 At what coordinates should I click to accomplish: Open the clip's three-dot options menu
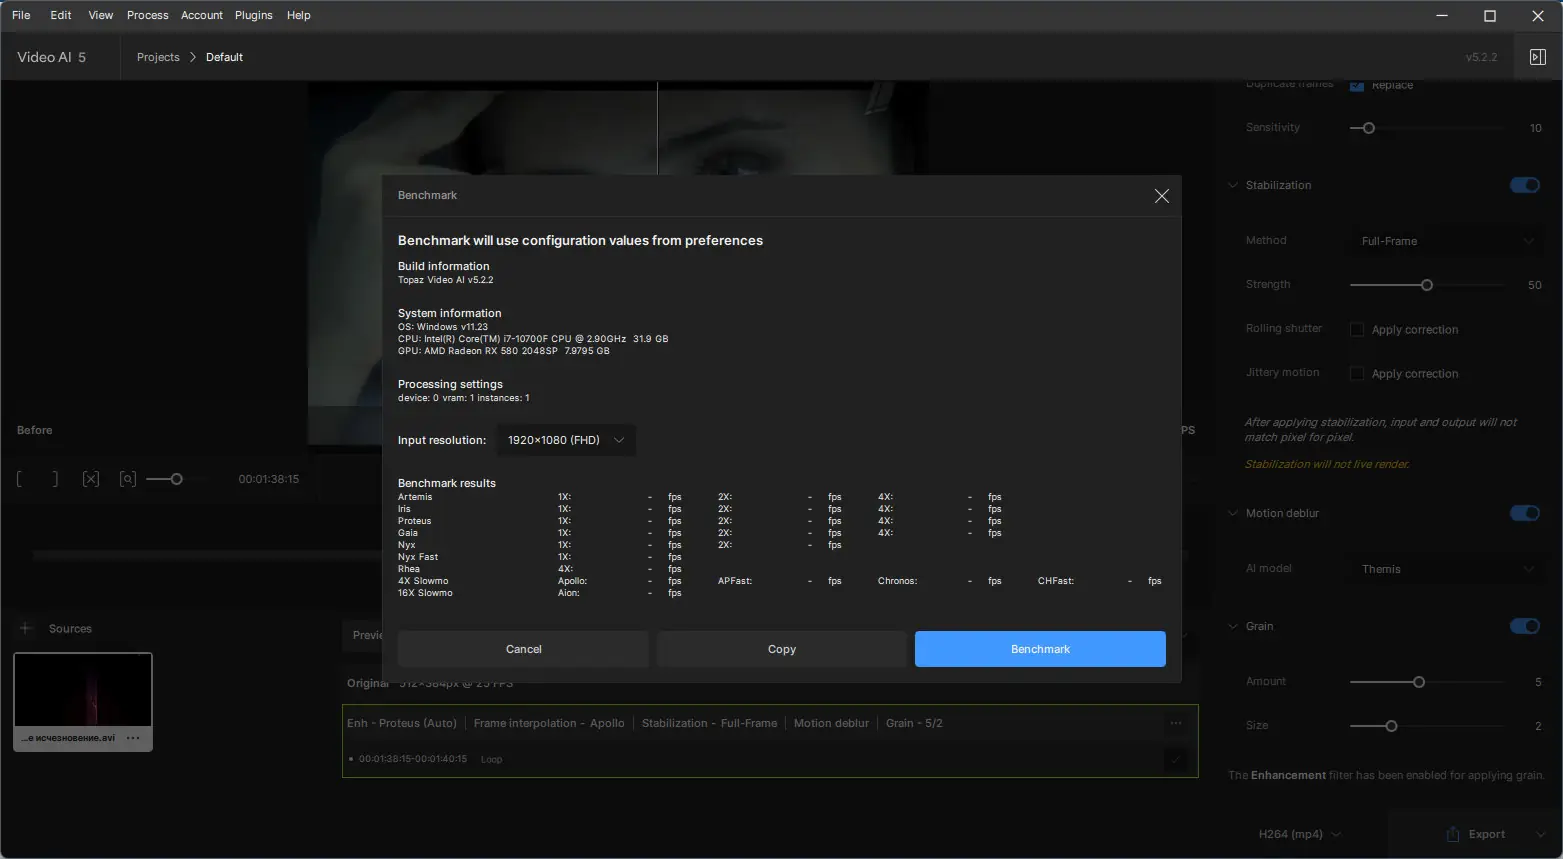click(1176, 722)
